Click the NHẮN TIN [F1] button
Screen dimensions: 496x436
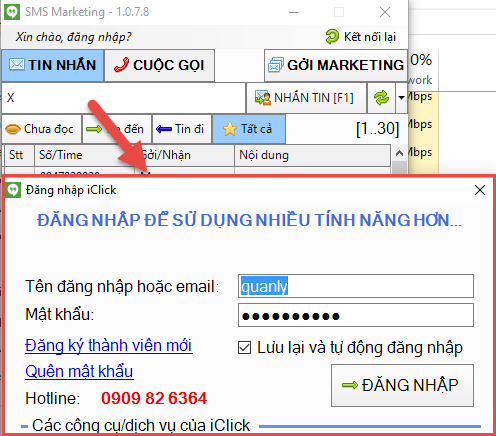coord(306,98)
